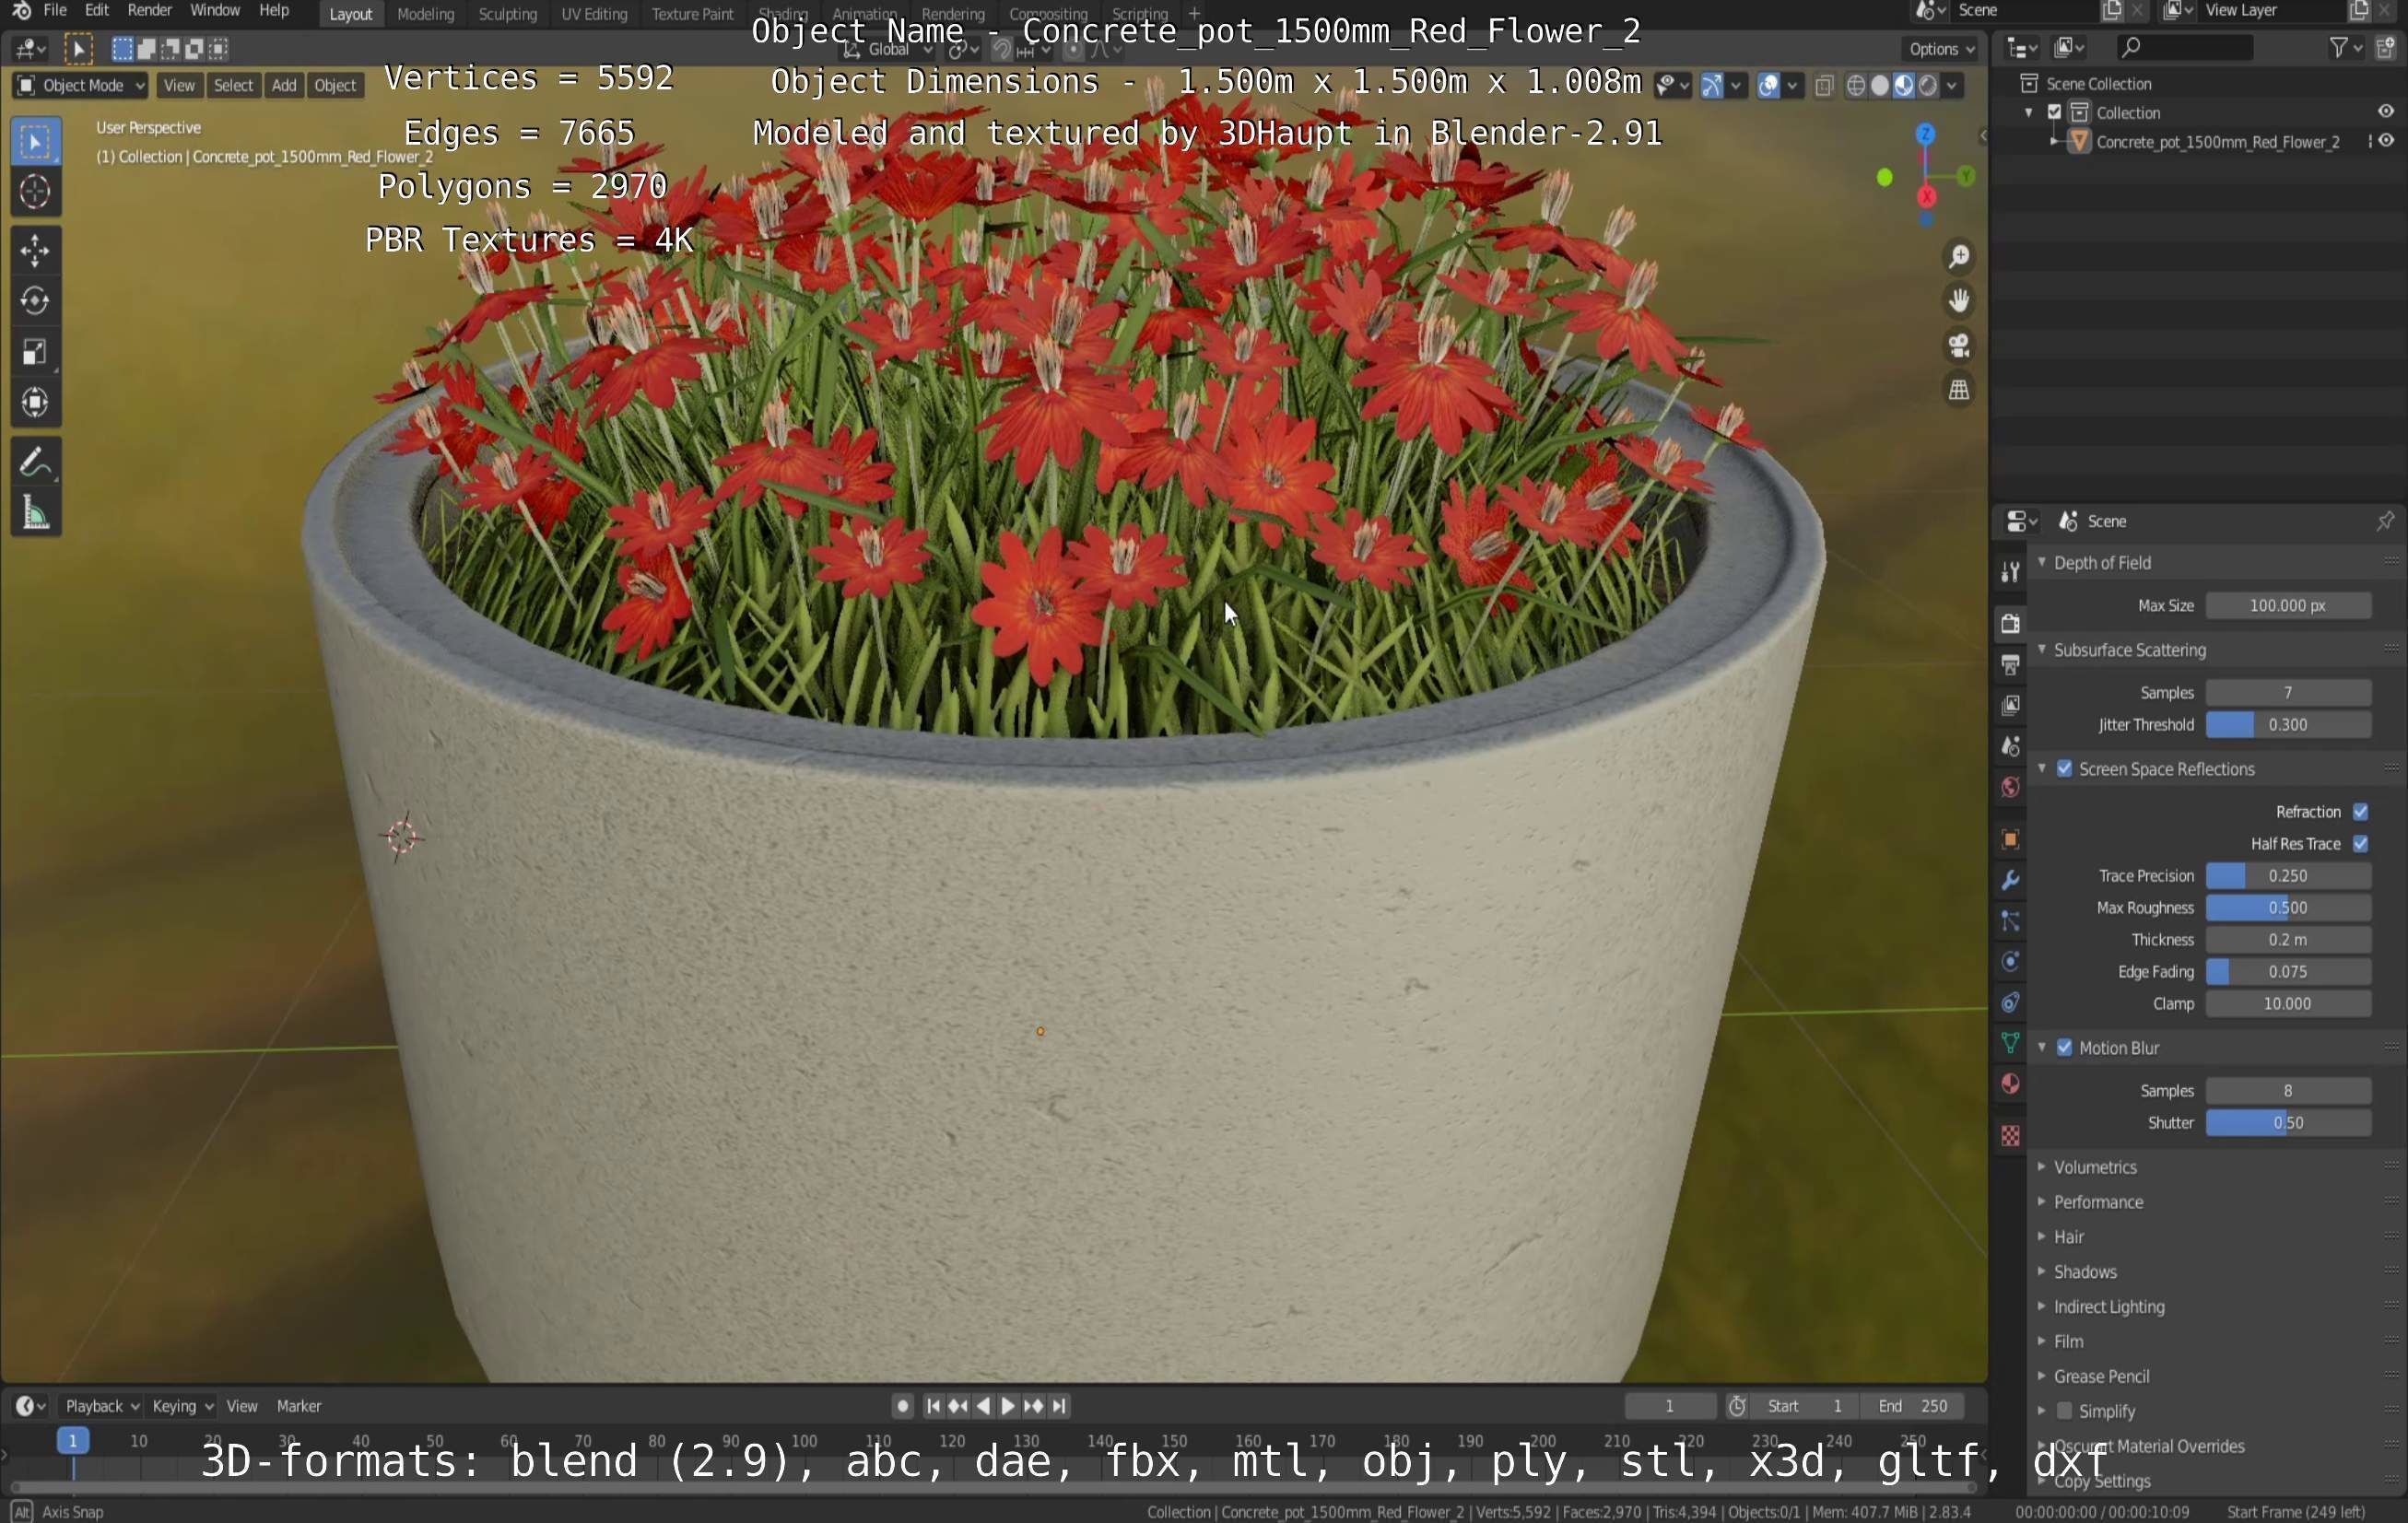Screen dimensions: 2408x1523
Task: Select the Measure tool
Action: click(35, 513)
